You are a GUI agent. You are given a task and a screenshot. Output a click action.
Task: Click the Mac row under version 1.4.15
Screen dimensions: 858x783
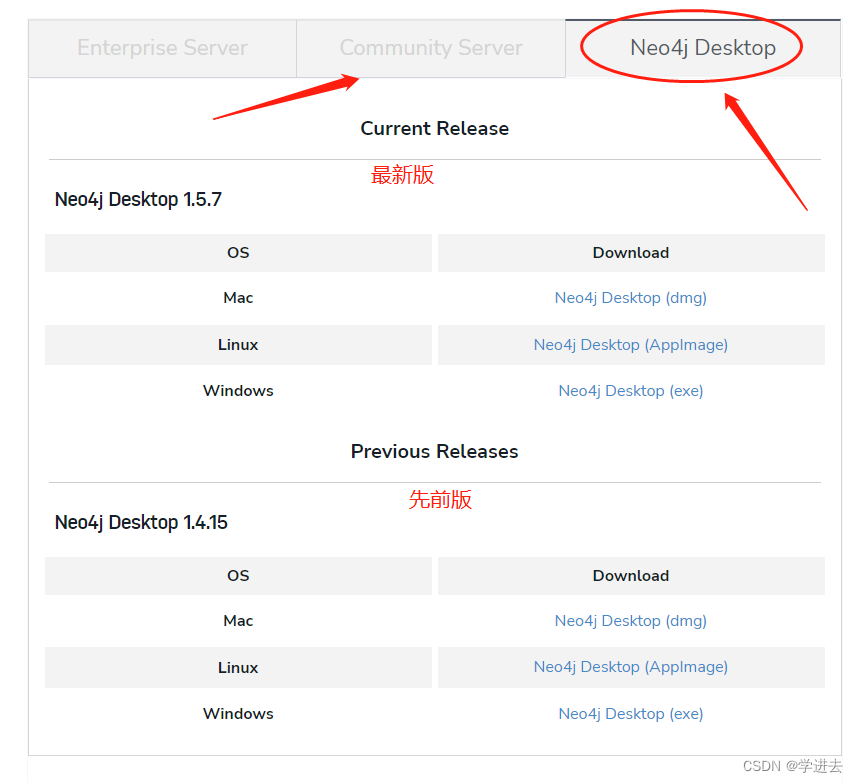point(434,620)
